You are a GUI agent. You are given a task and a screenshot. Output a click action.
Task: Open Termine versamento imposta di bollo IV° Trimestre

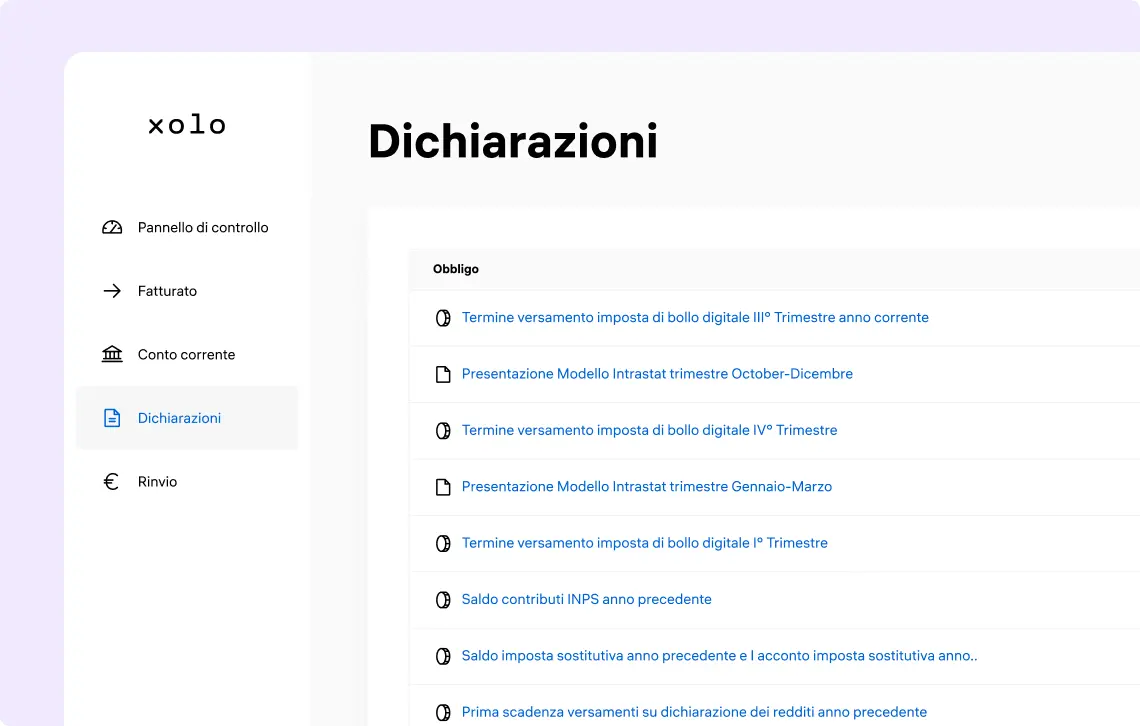click(649, 430)
